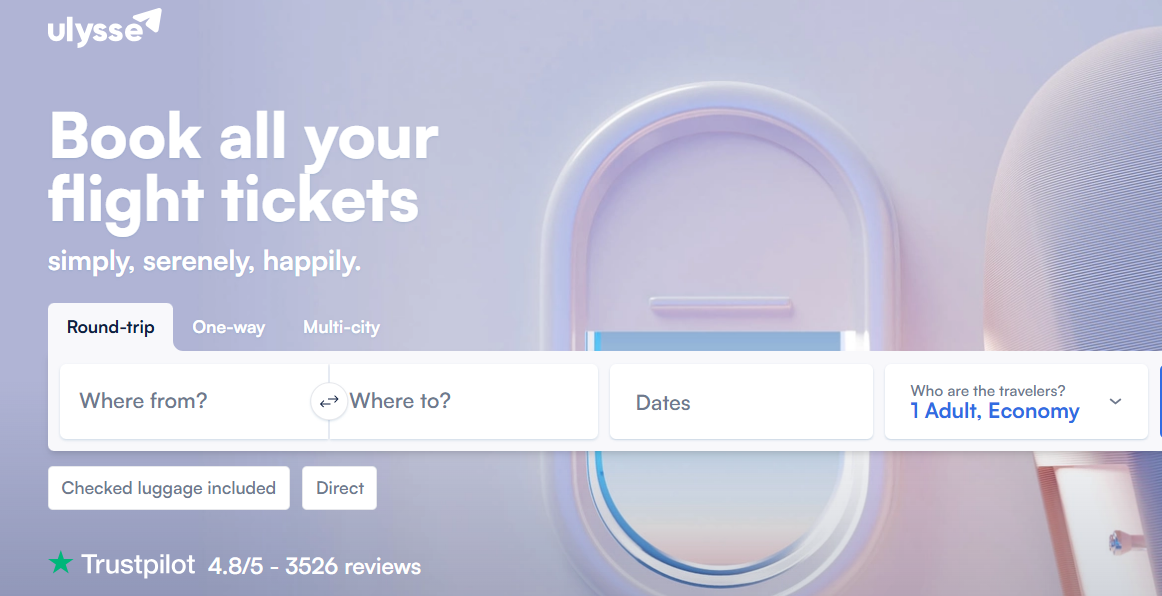This screenshot has height=596, width=1162.
Task: Click the "Book all your flight tickets" headline
Action: [243, 168]
